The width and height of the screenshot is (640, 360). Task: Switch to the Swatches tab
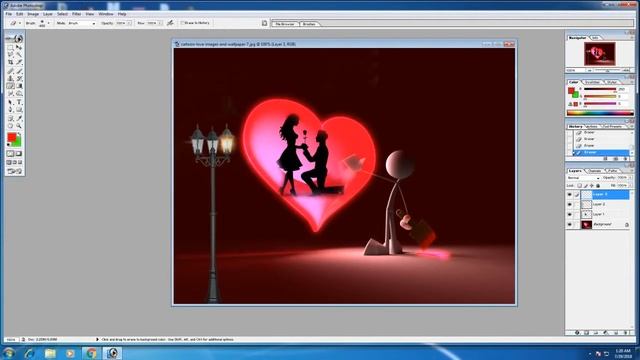pos(592,82)
